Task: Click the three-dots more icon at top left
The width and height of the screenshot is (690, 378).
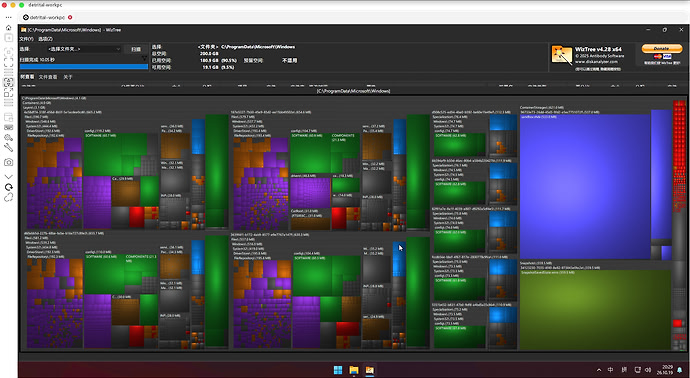Action: coord(8,17)
